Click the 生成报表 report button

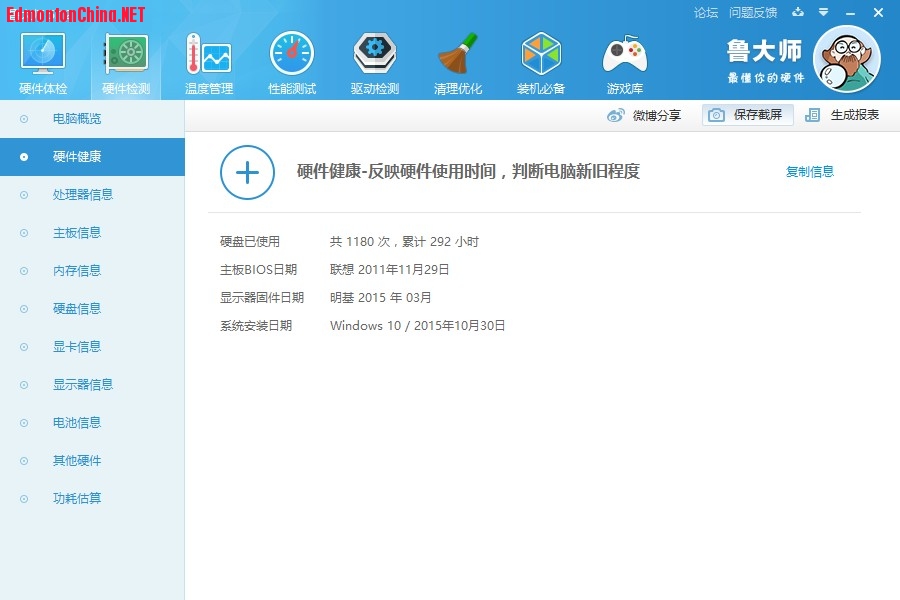tap(843, 115)
